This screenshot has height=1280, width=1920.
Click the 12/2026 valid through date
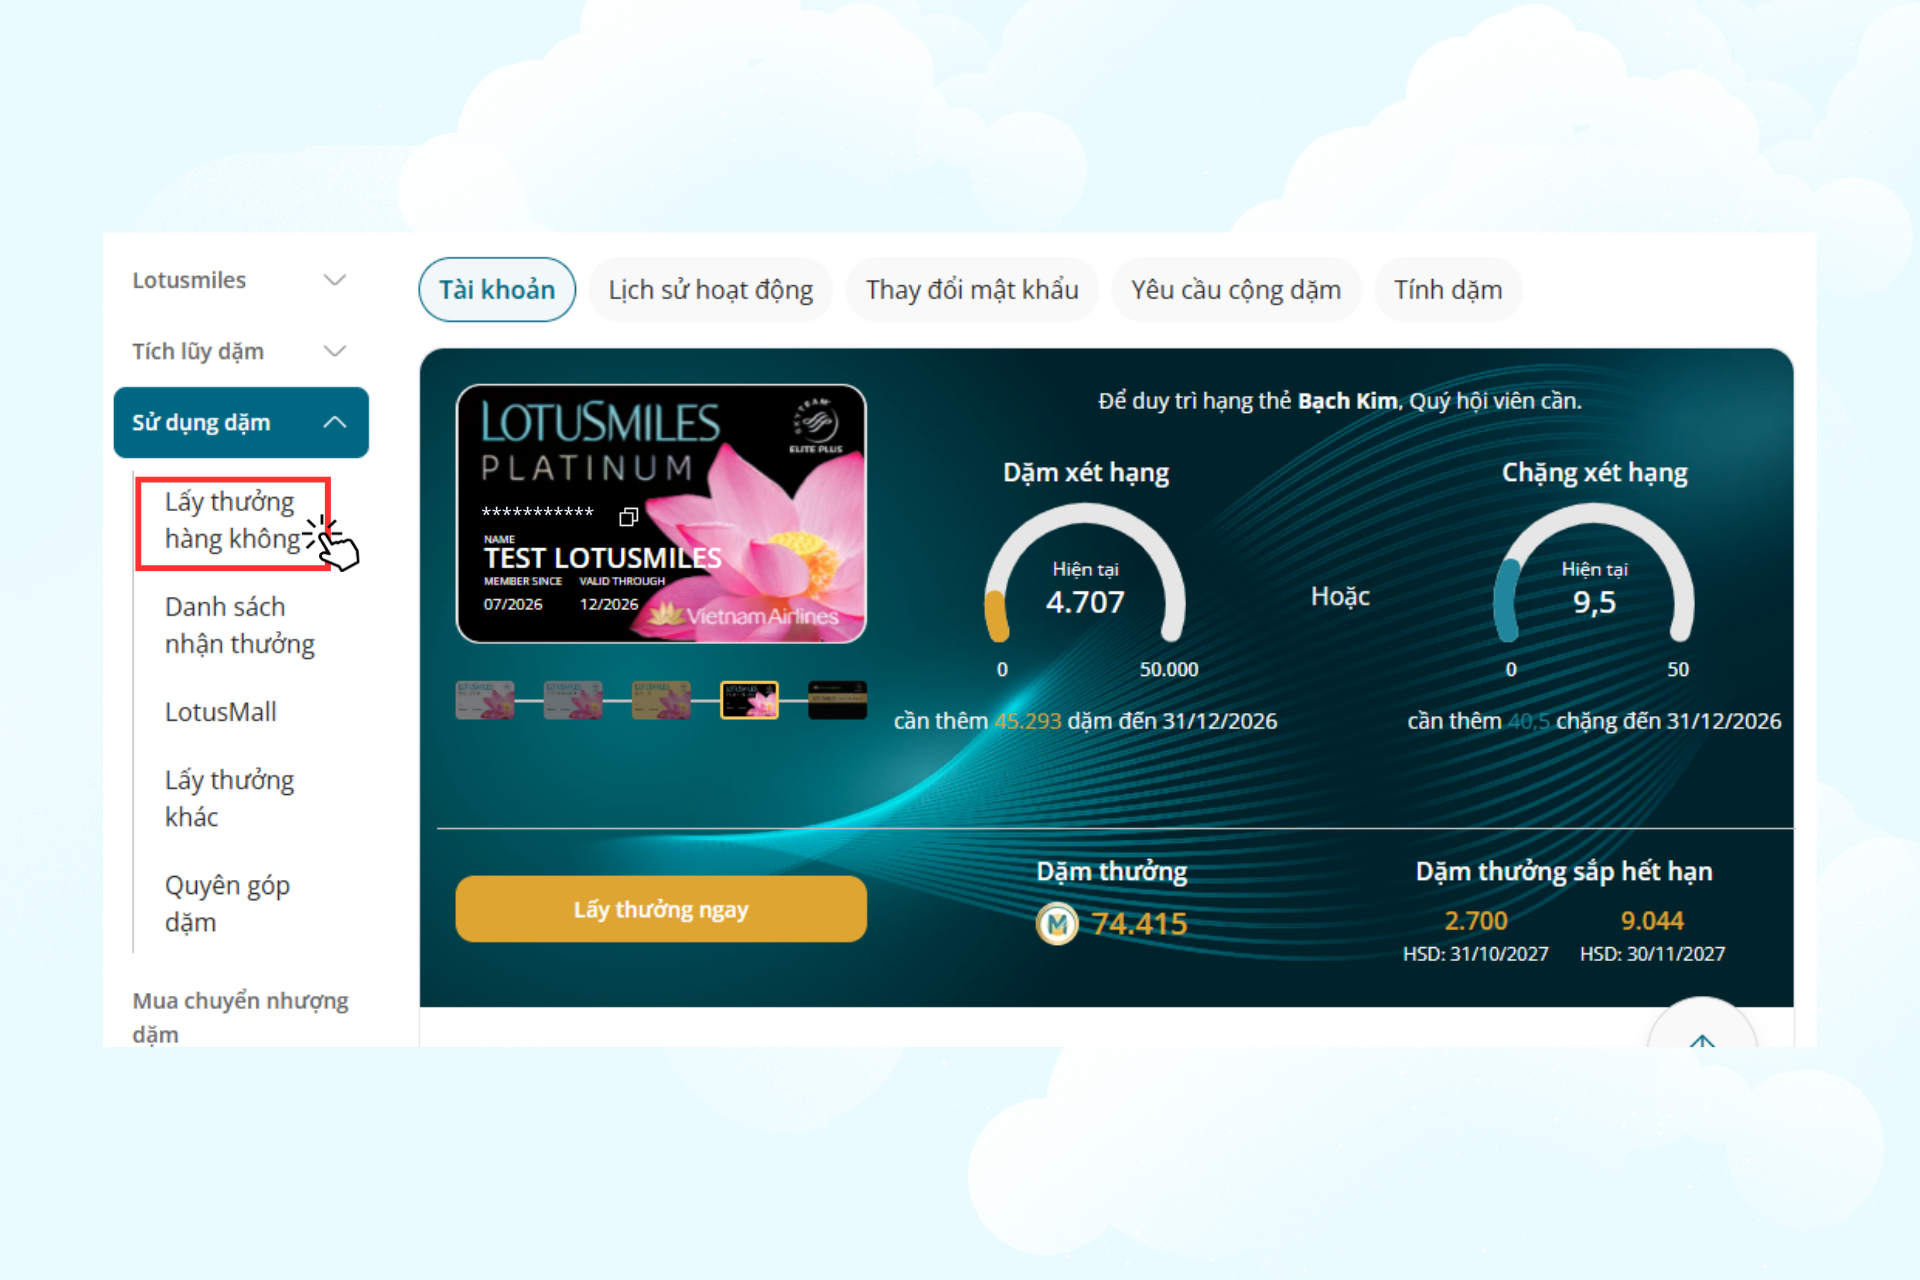(608, 604)
